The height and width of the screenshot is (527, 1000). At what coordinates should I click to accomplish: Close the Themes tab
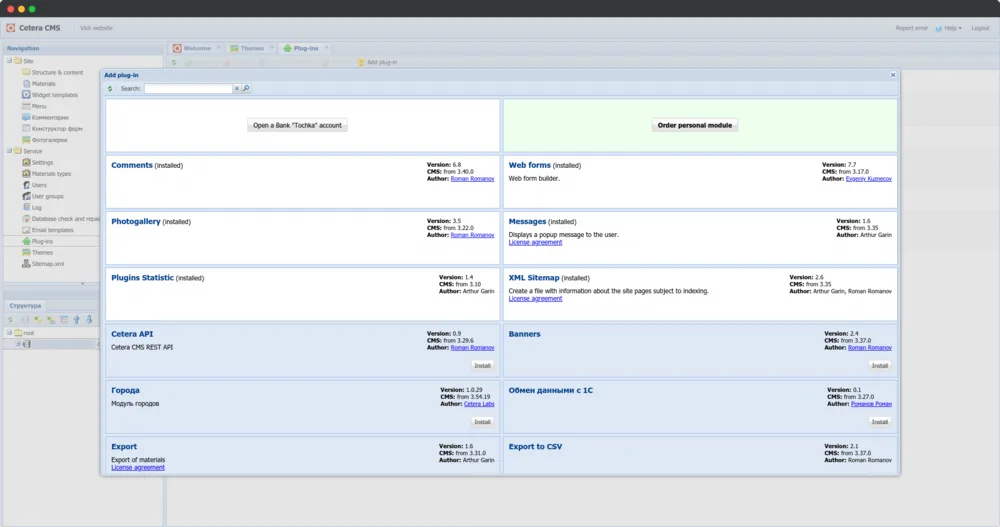pyautogui.click(x=272, y=48)
